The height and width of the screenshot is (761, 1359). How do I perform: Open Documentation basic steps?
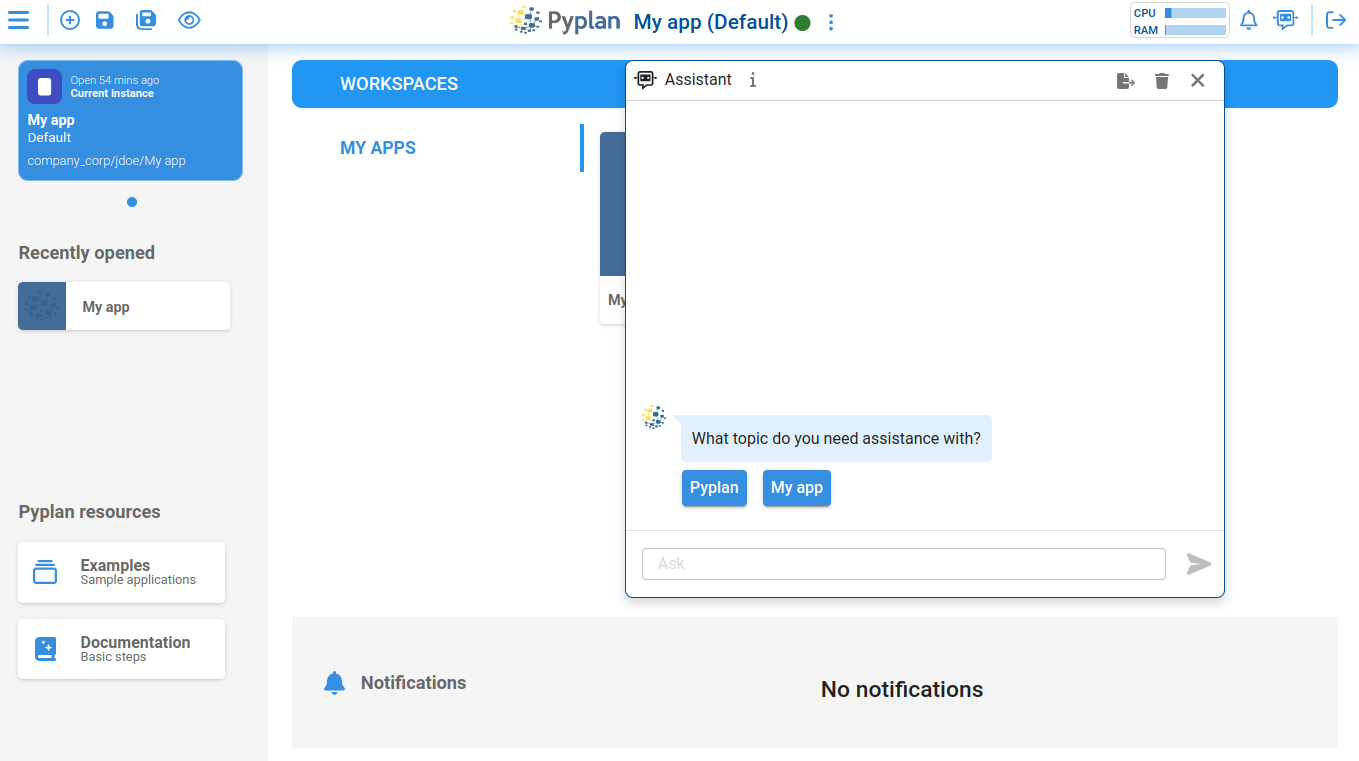pyautogui.click(x=121, y=649)
